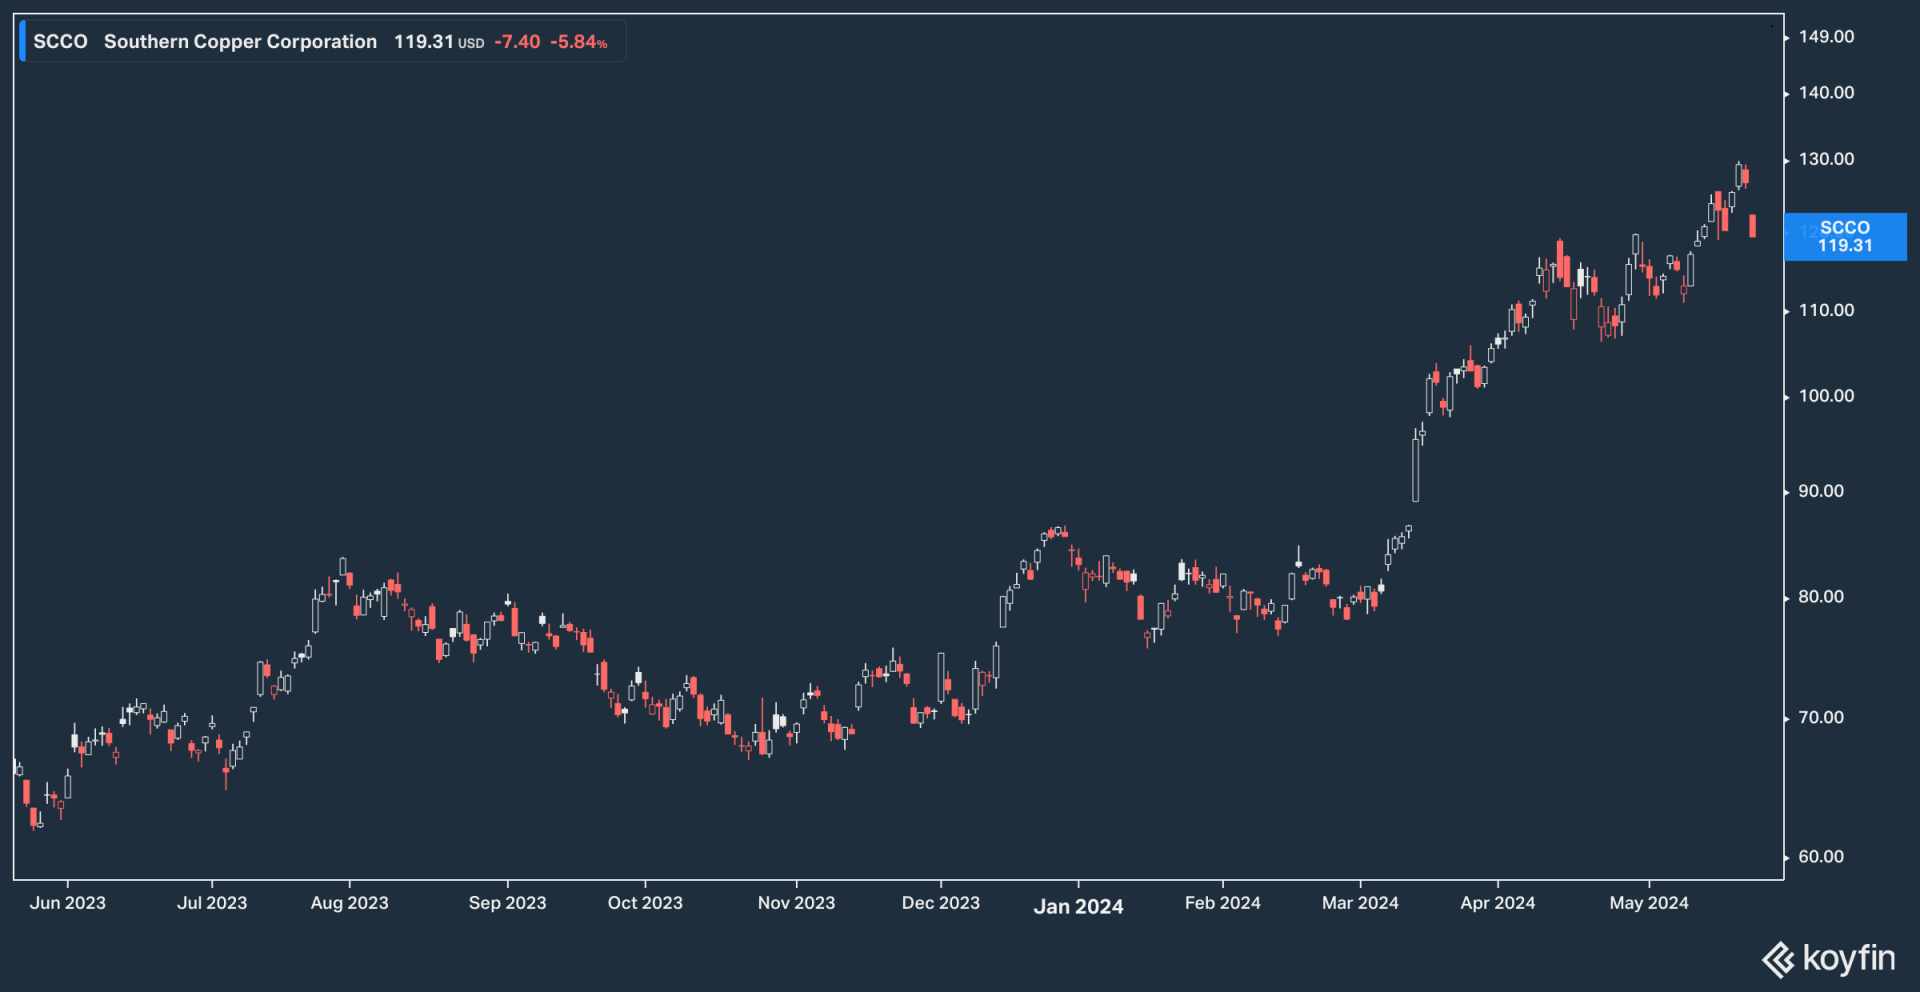Click the blue color bar beside SCCO legend
1920x992 pixels.
23,42
